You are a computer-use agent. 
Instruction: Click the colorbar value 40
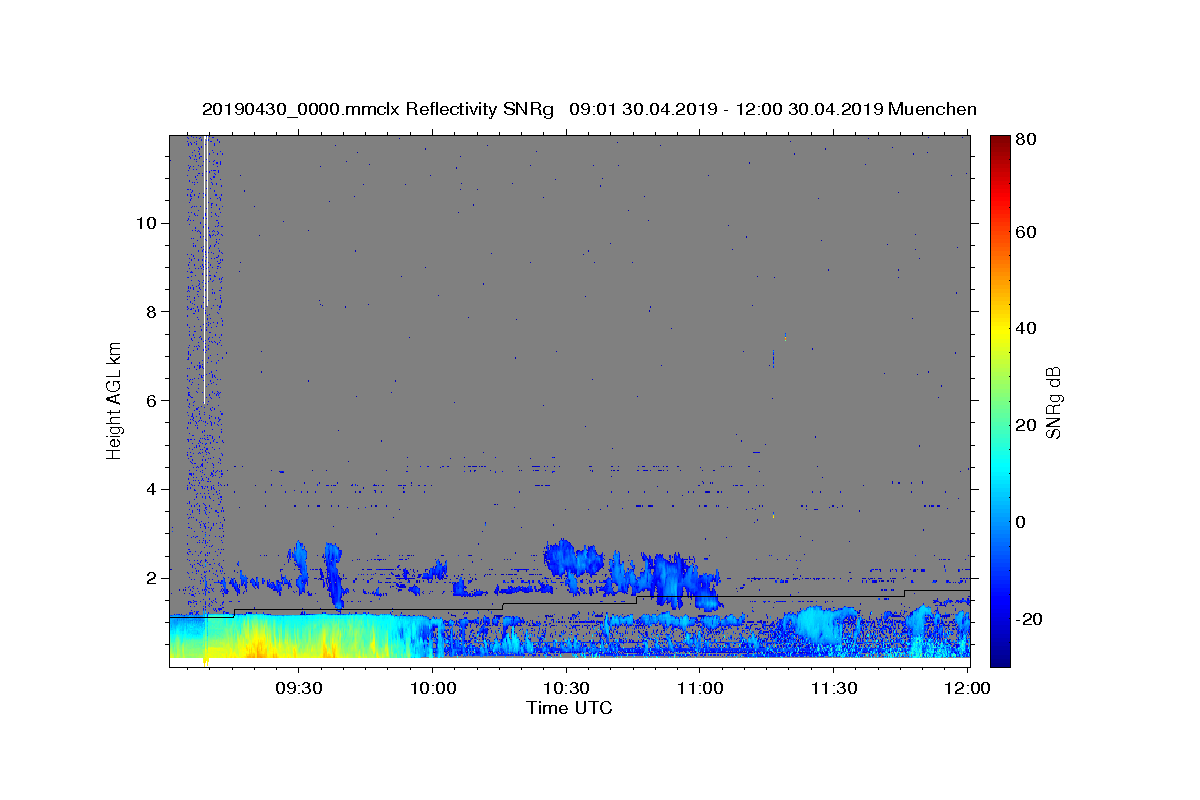(x=1026, y=328)
